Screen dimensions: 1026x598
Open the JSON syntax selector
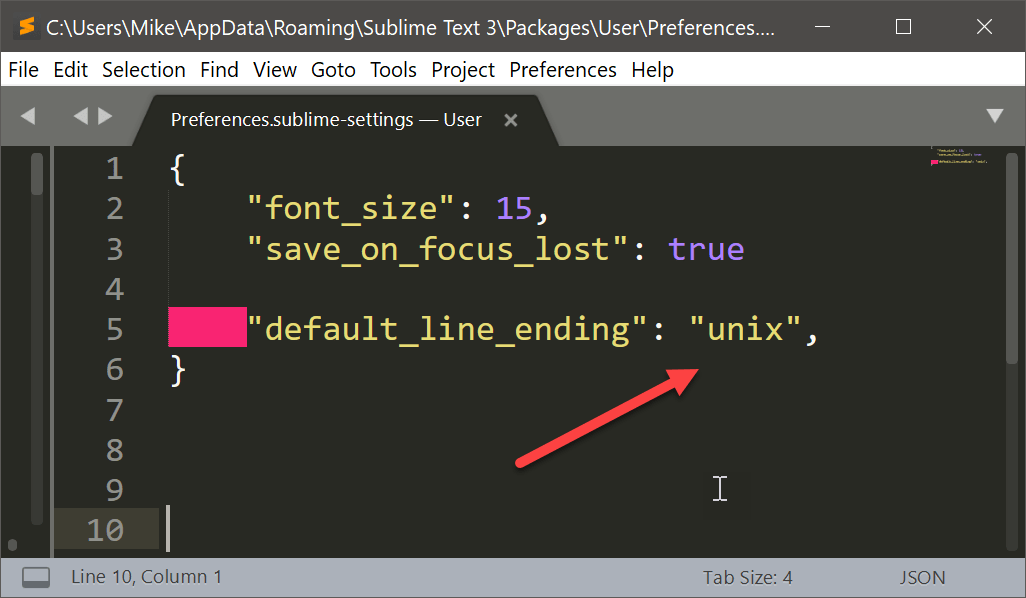point(922,577)
